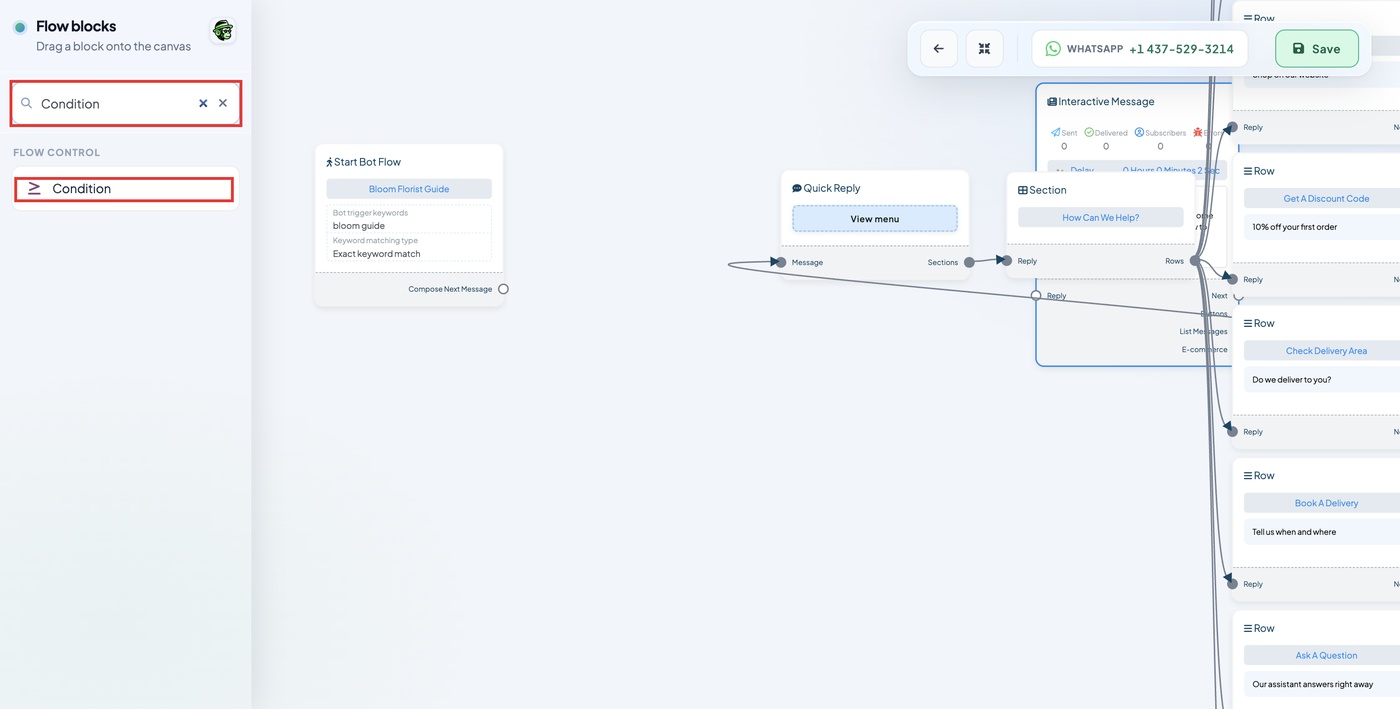Save the bot flow
Viewport: 1400px width, 709px height.
pyautogui.click(x=1316, y=48)
